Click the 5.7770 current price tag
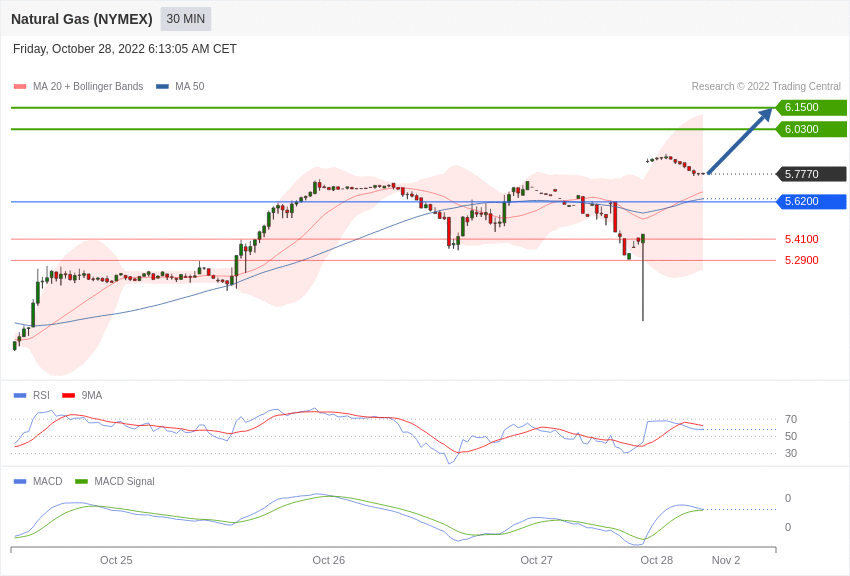This screenshot has height=576, width=850. 811,174
